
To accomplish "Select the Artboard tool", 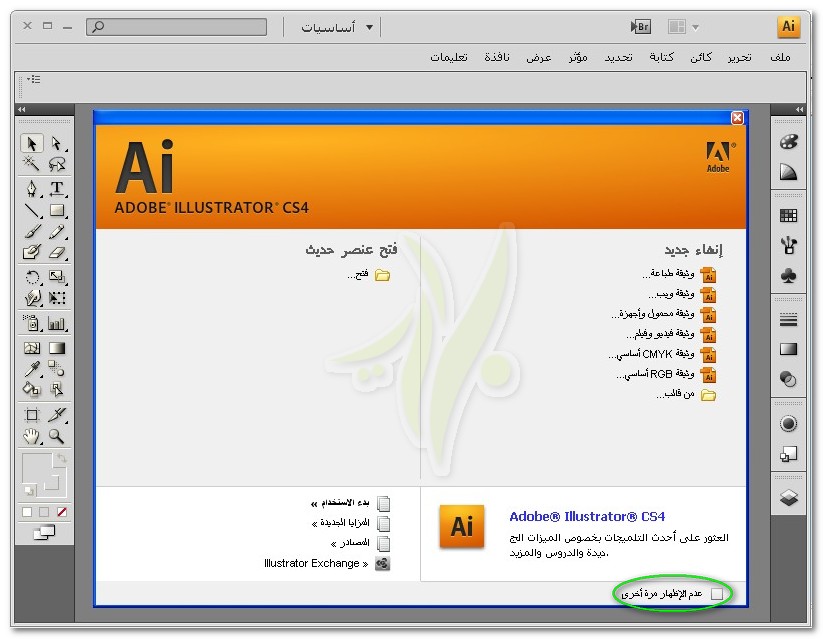I will (x=31, y=415).
